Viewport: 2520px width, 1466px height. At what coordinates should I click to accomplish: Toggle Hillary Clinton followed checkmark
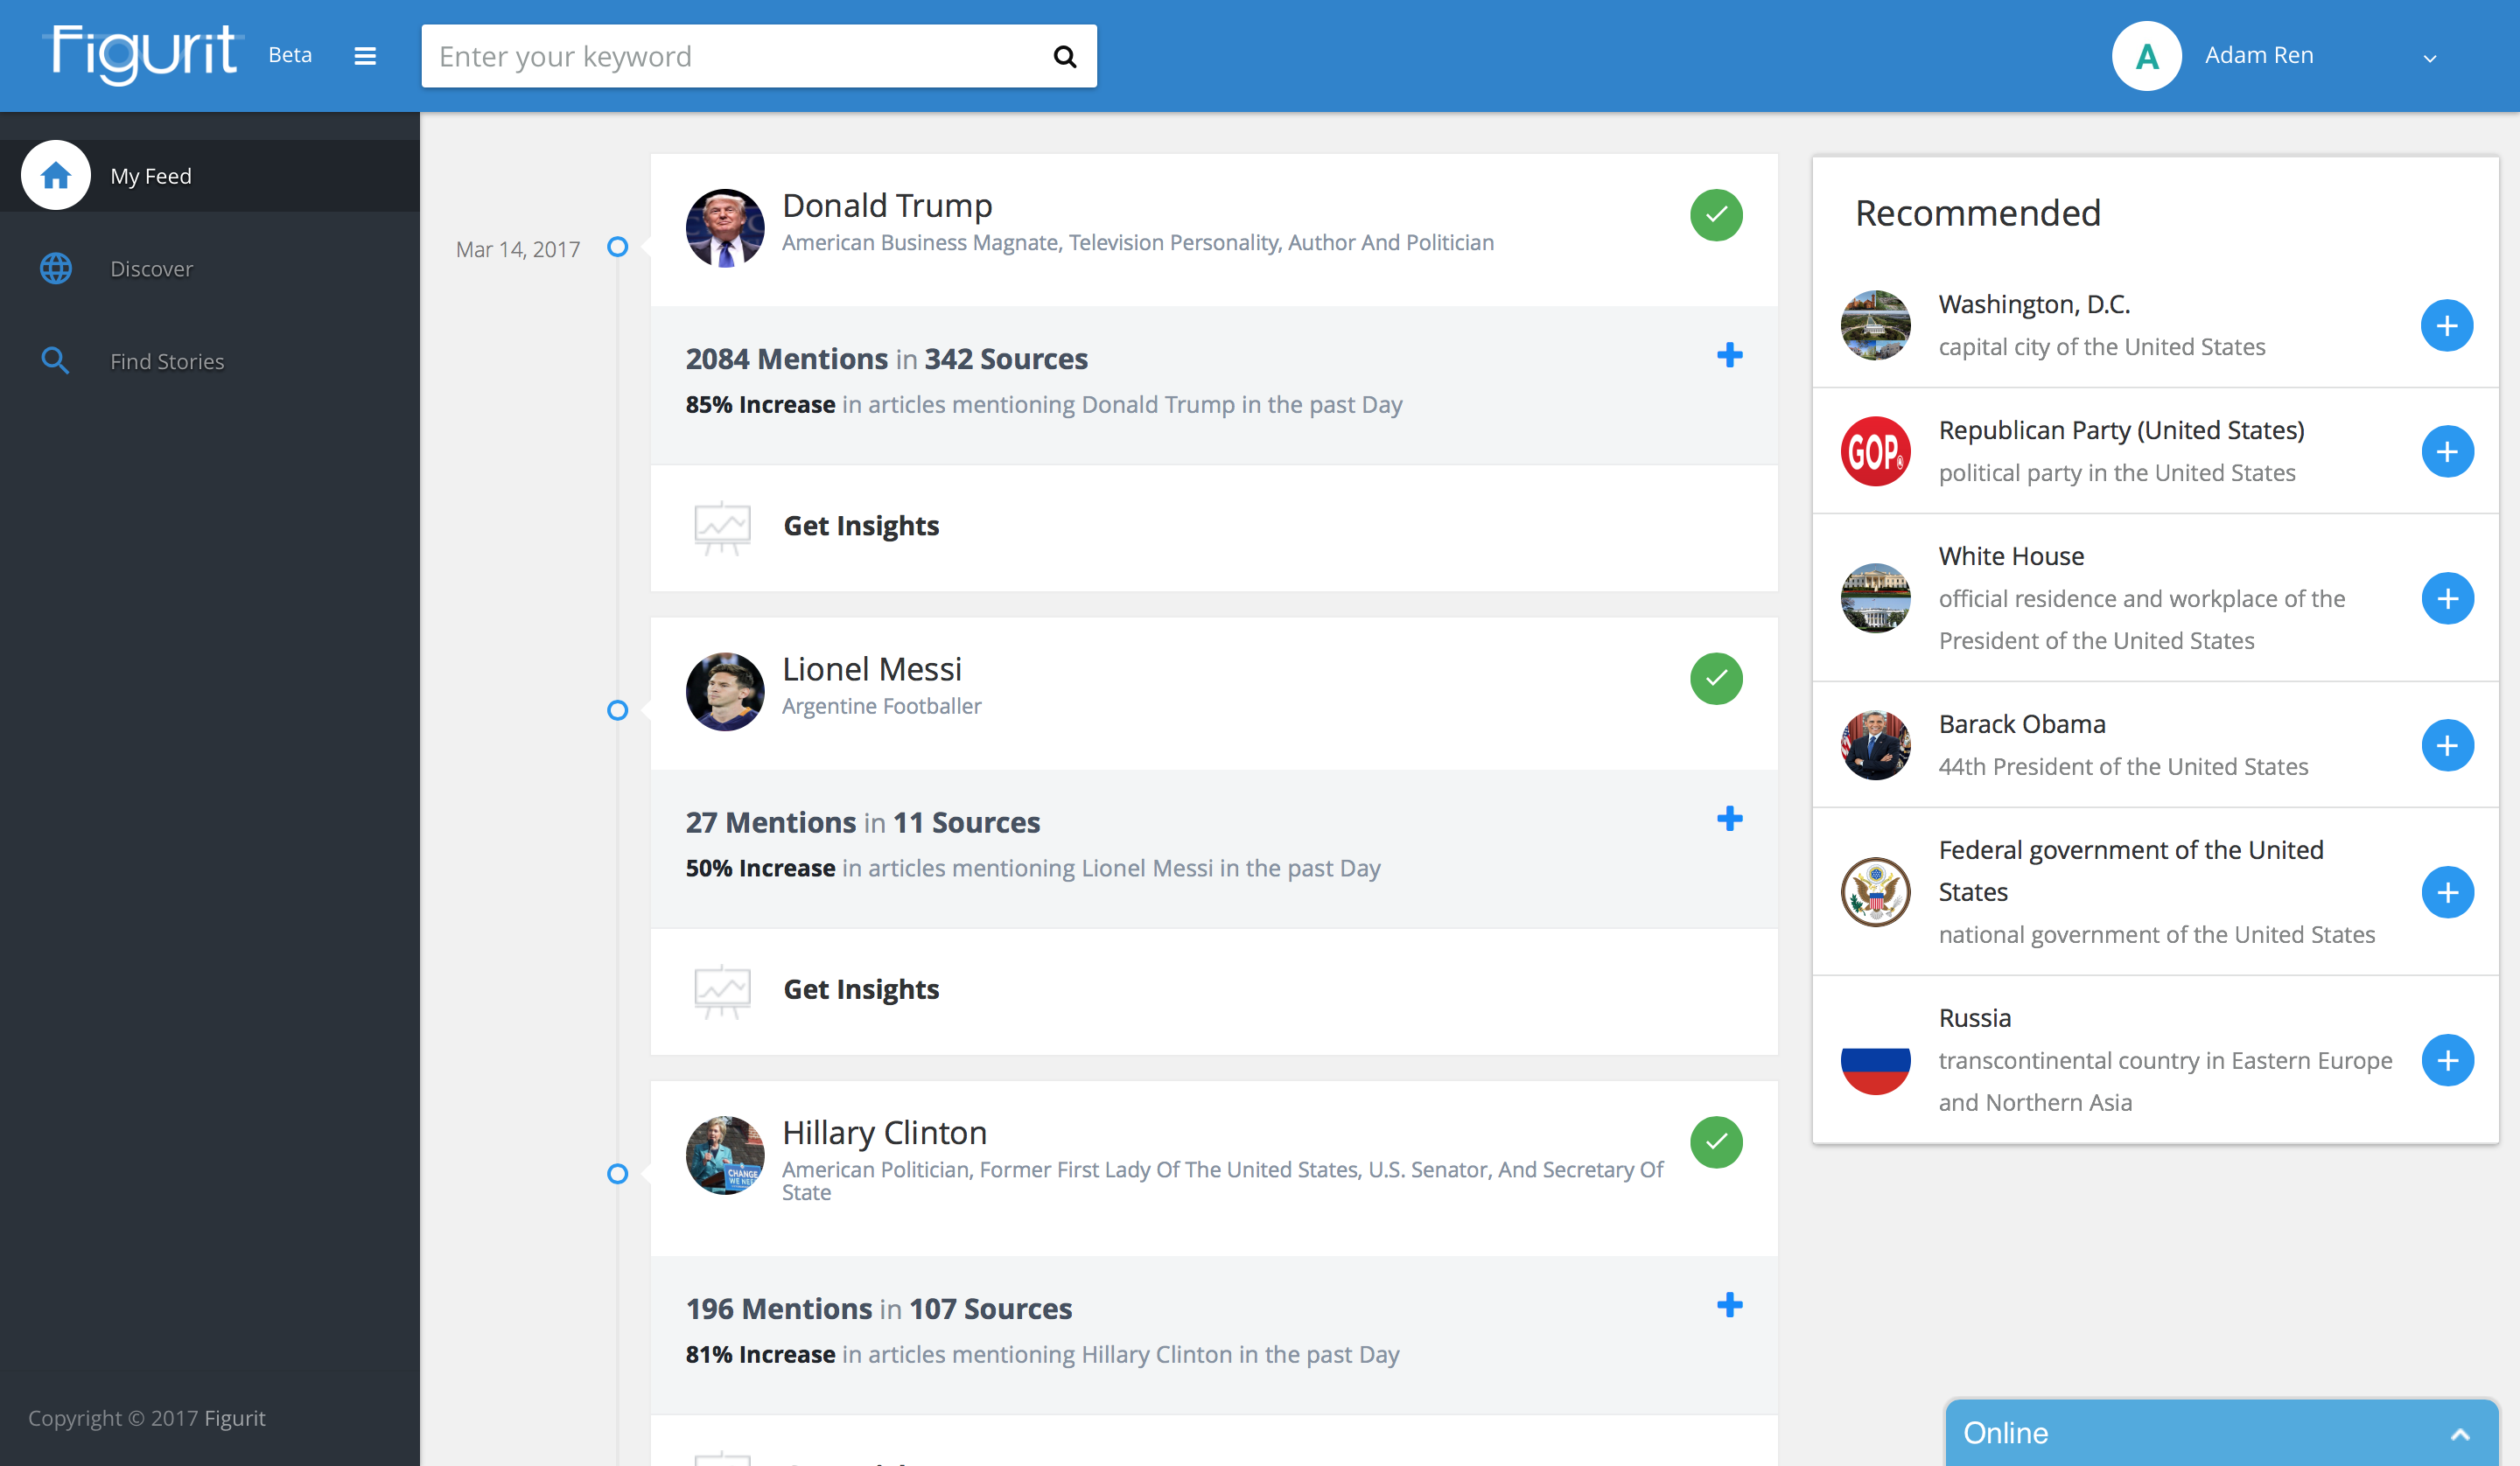click(x=1716, y=1142)
